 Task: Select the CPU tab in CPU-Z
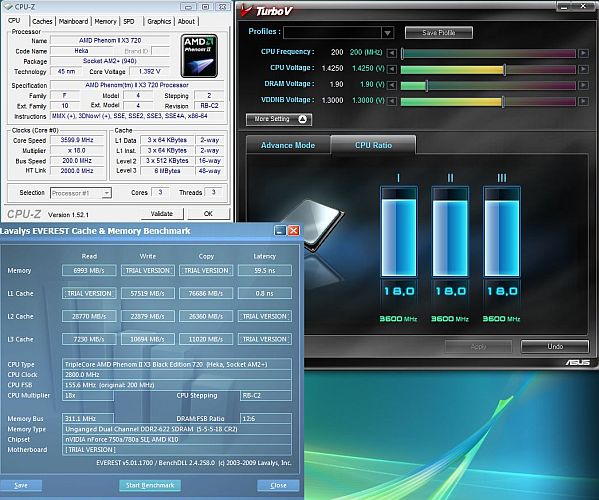(x=15, y=21)
